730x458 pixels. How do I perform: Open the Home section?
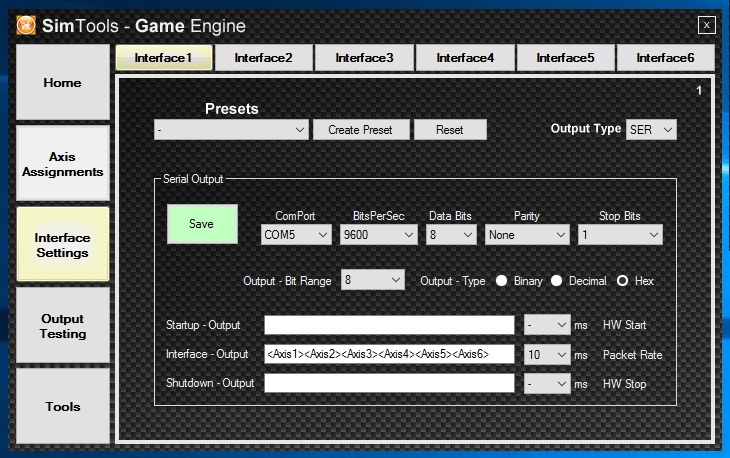point(63,82)
